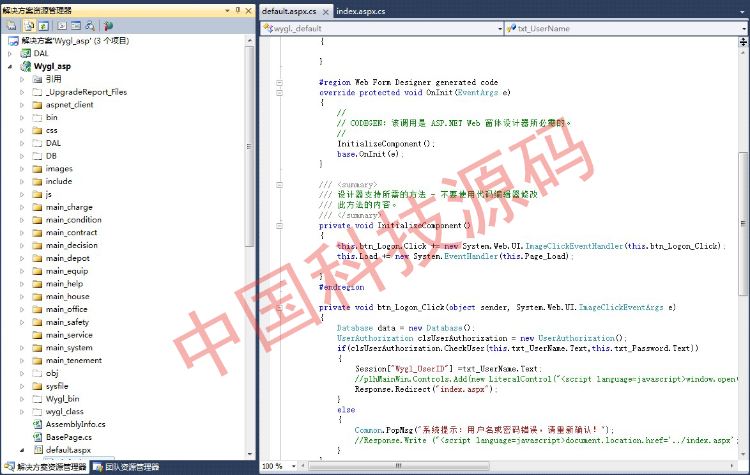The height and width of the screenshot is (475, 750).
Task: Select the main_decision folder name
Action: [x=72, y=245]
